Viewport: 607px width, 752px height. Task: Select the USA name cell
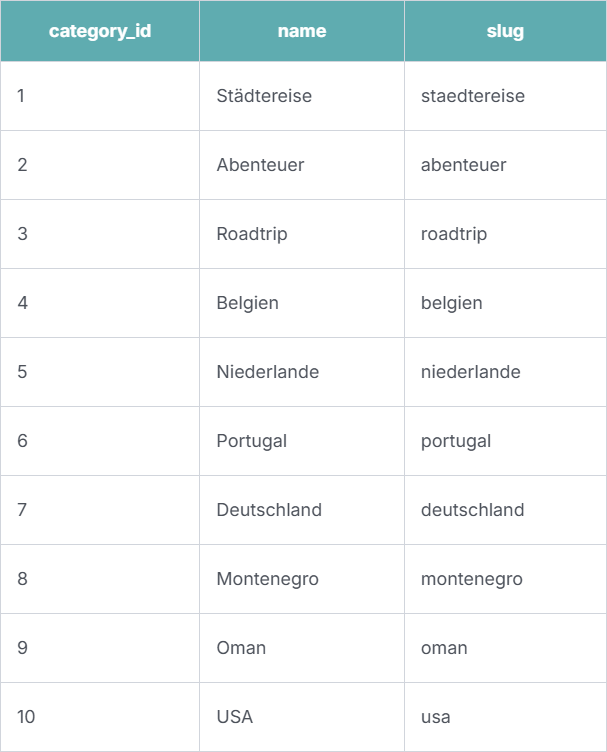[x=234, y=717]
